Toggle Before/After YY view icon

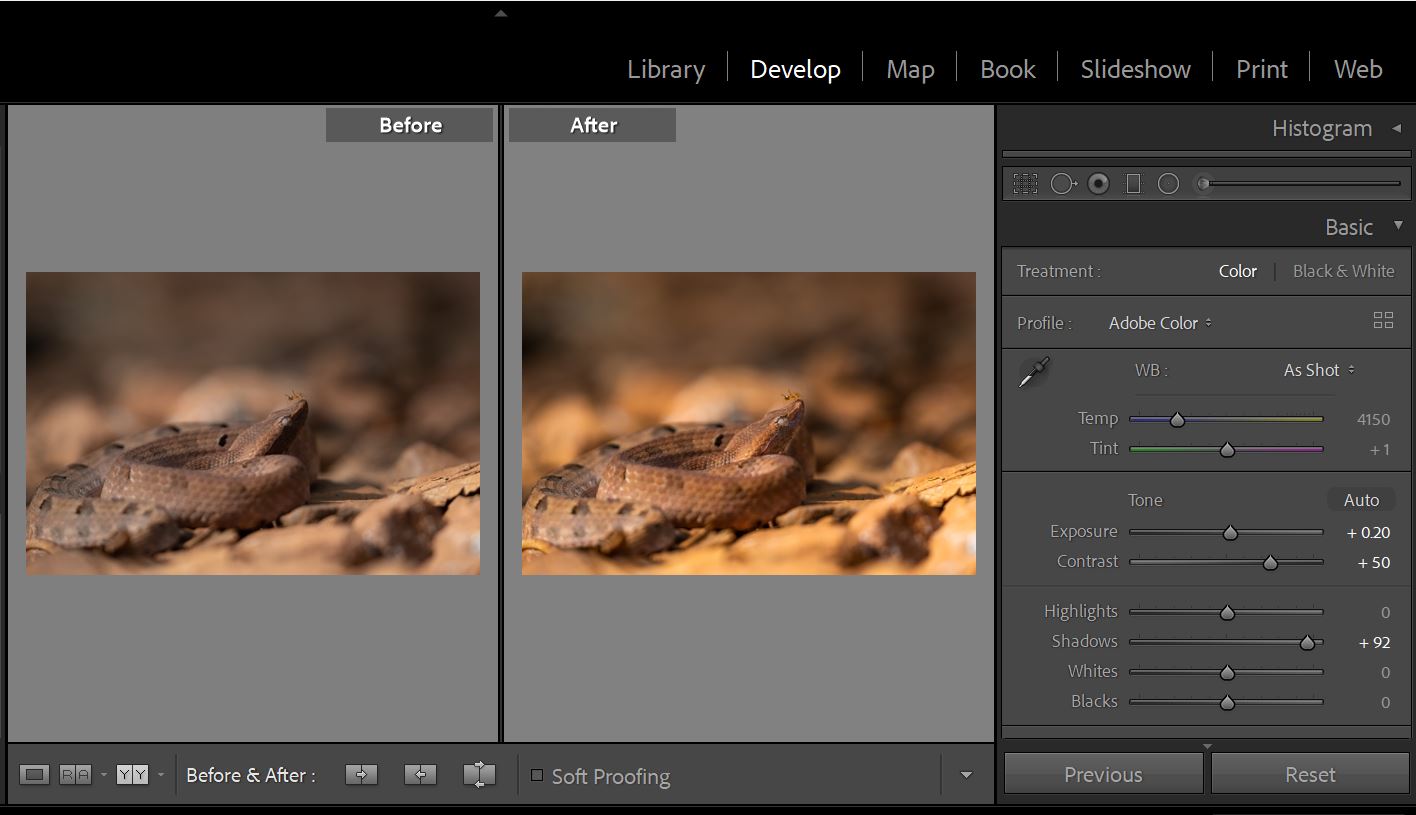click(x=132, y=775)
